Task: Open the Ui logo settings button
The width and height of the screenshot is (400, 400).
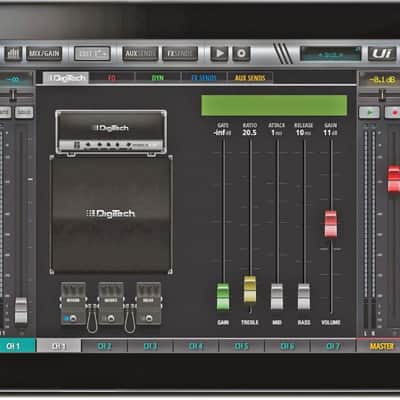Action: point(382,54)
